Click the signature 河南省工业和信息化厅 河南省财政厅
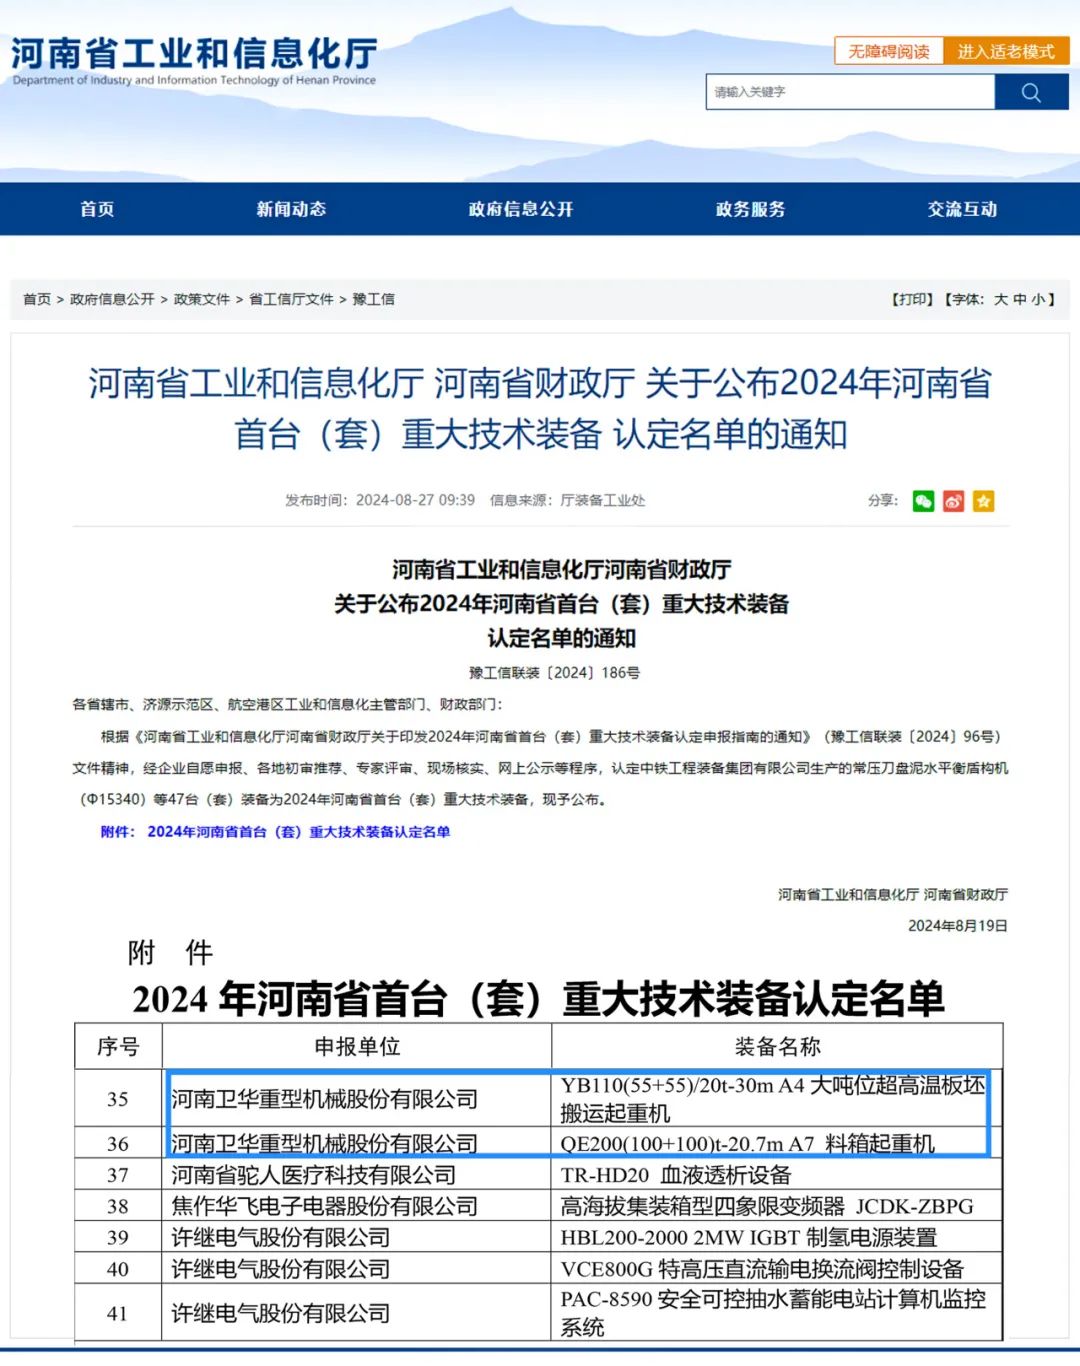 click(x=893, y=895)
